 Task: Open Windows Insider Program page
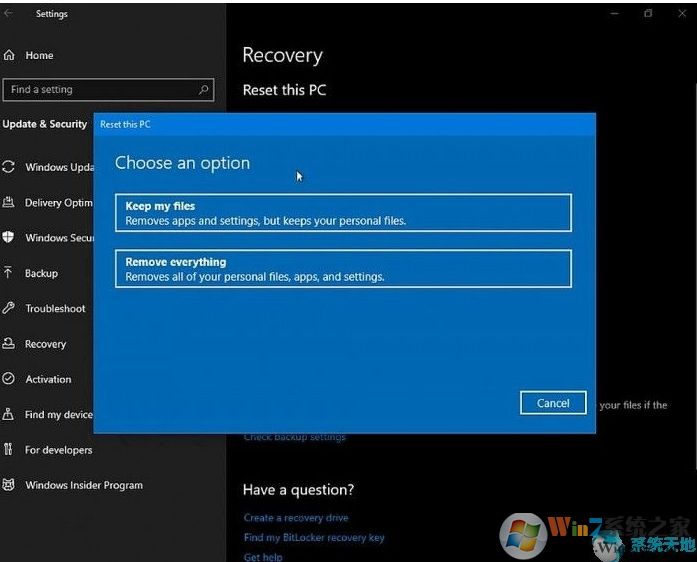pos(84,485)
